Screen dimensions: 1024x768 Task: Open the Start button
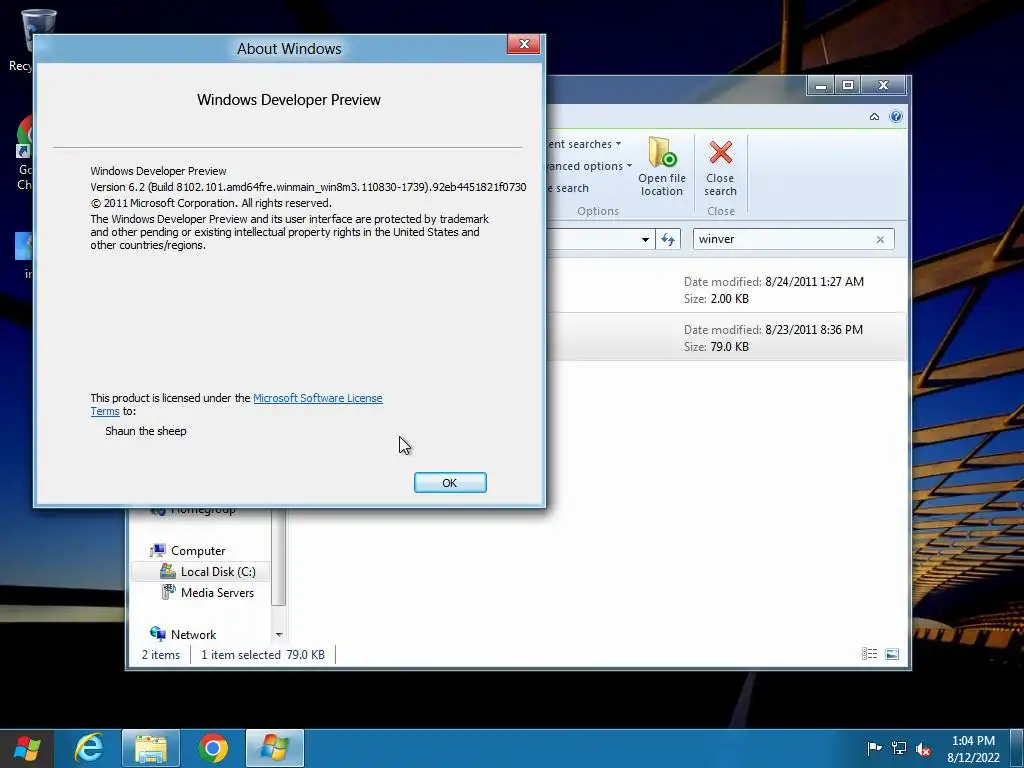click(27, 748)
